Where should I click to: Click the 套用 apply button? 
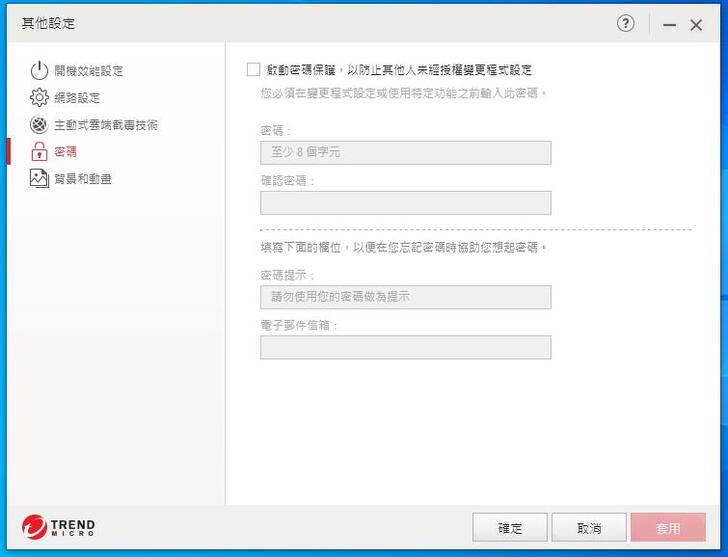(668, 527)
